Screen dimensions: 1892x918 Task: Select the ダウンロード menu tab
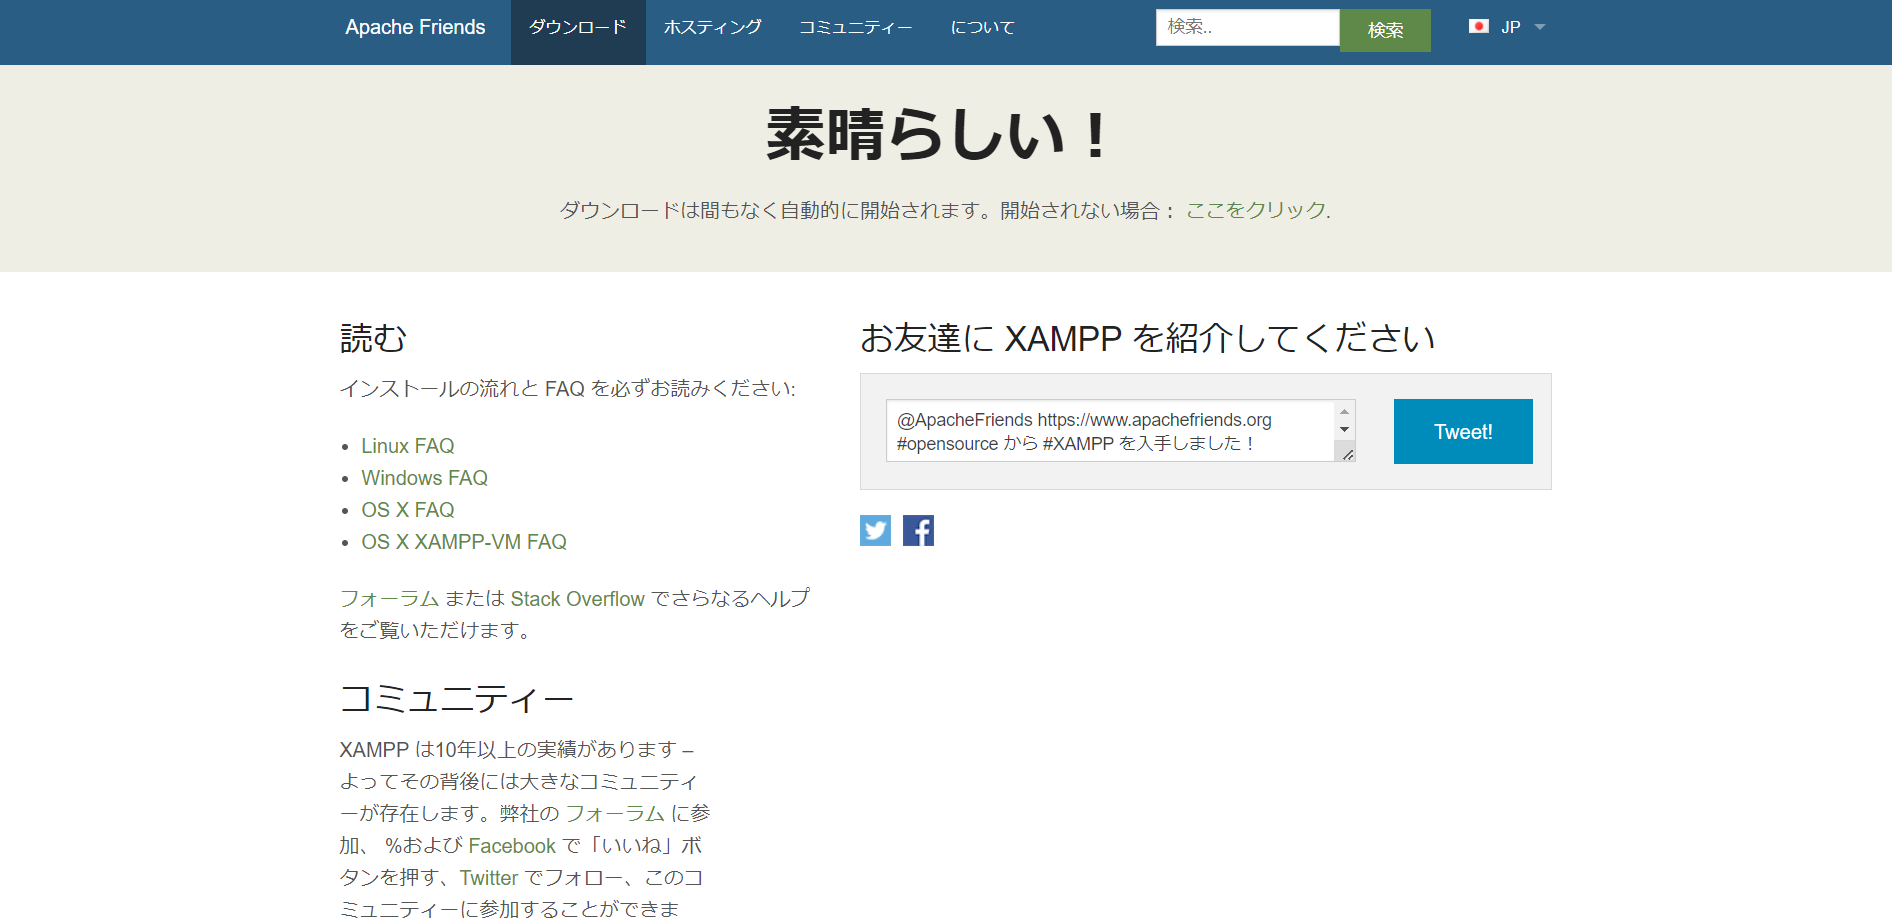578,32
